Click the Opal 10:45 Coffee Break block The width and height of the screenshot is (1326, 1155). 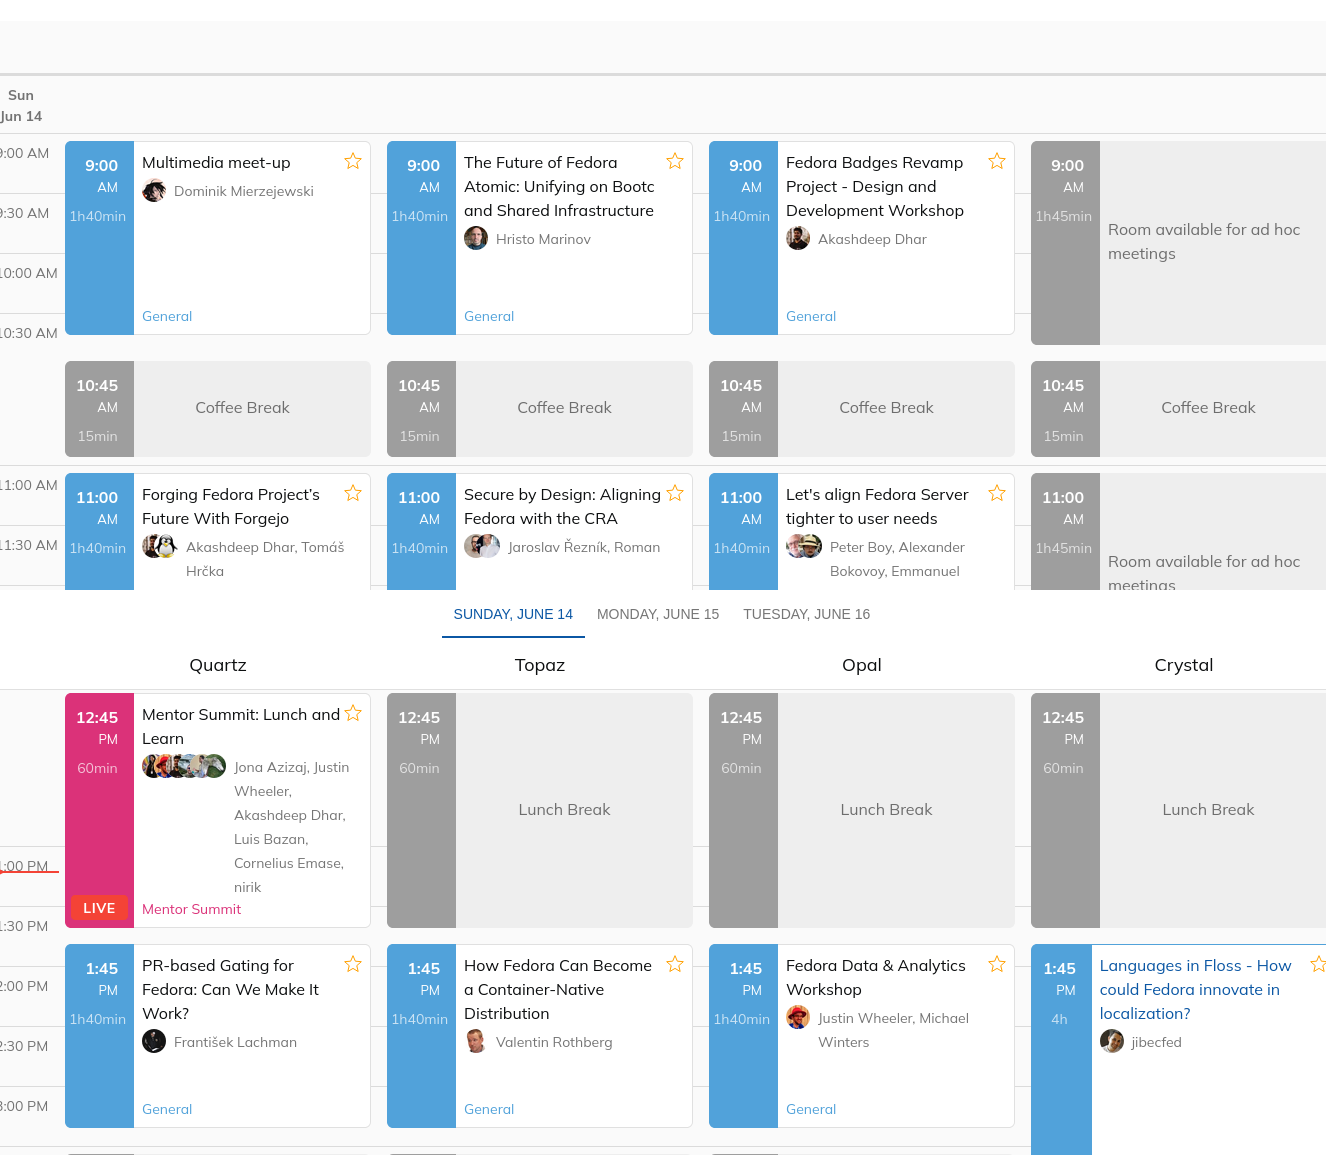click(862, 409)
